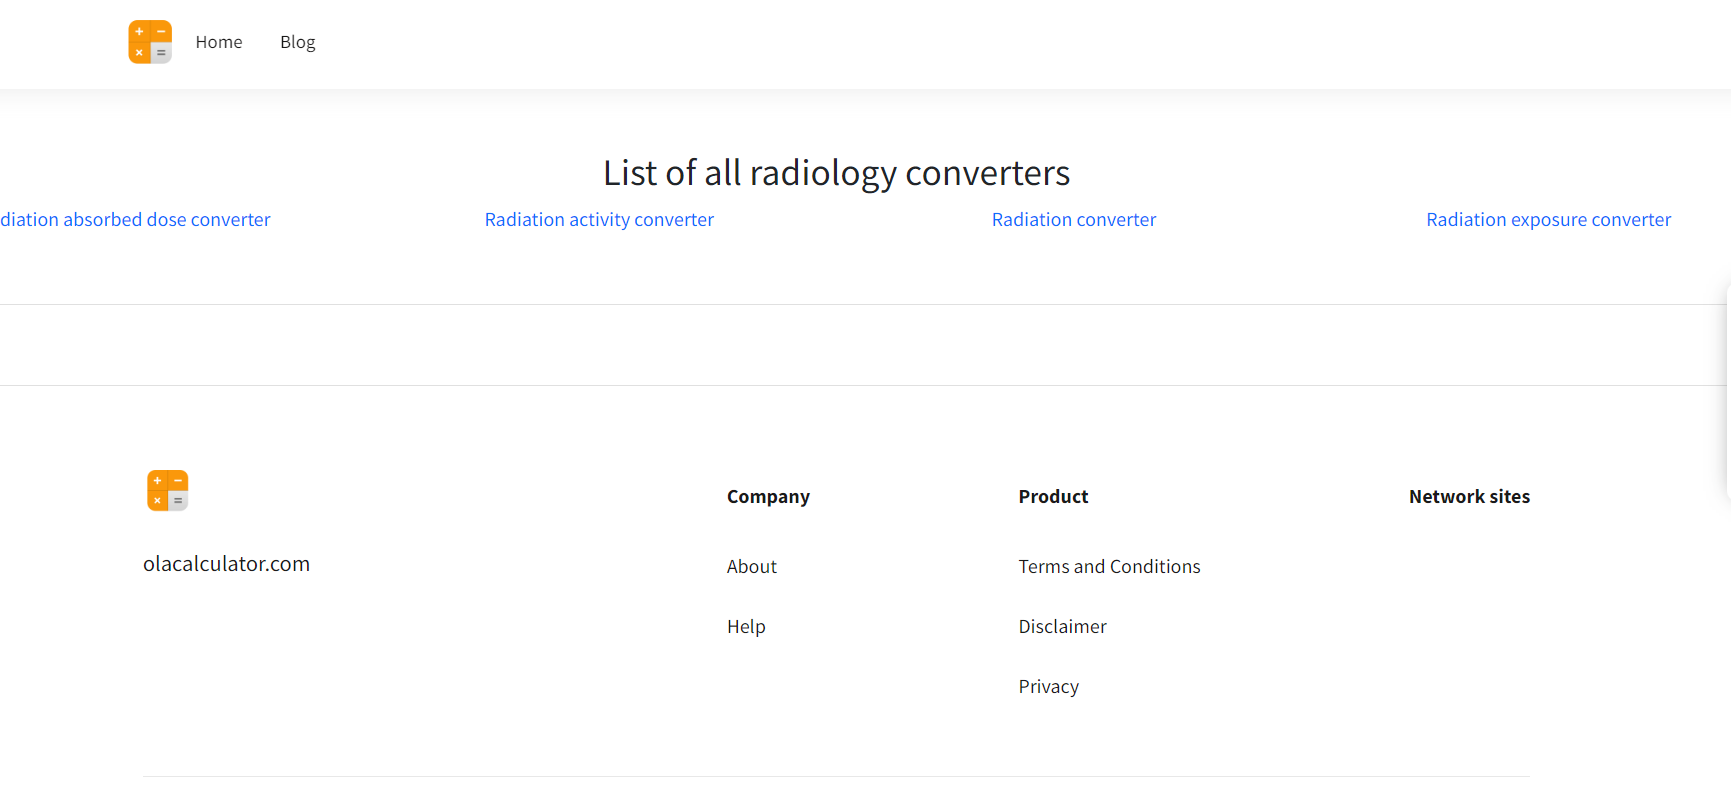Open the Radiation converter
1731x807 pixels.
pyautogui.click(x=1074, y=219)
